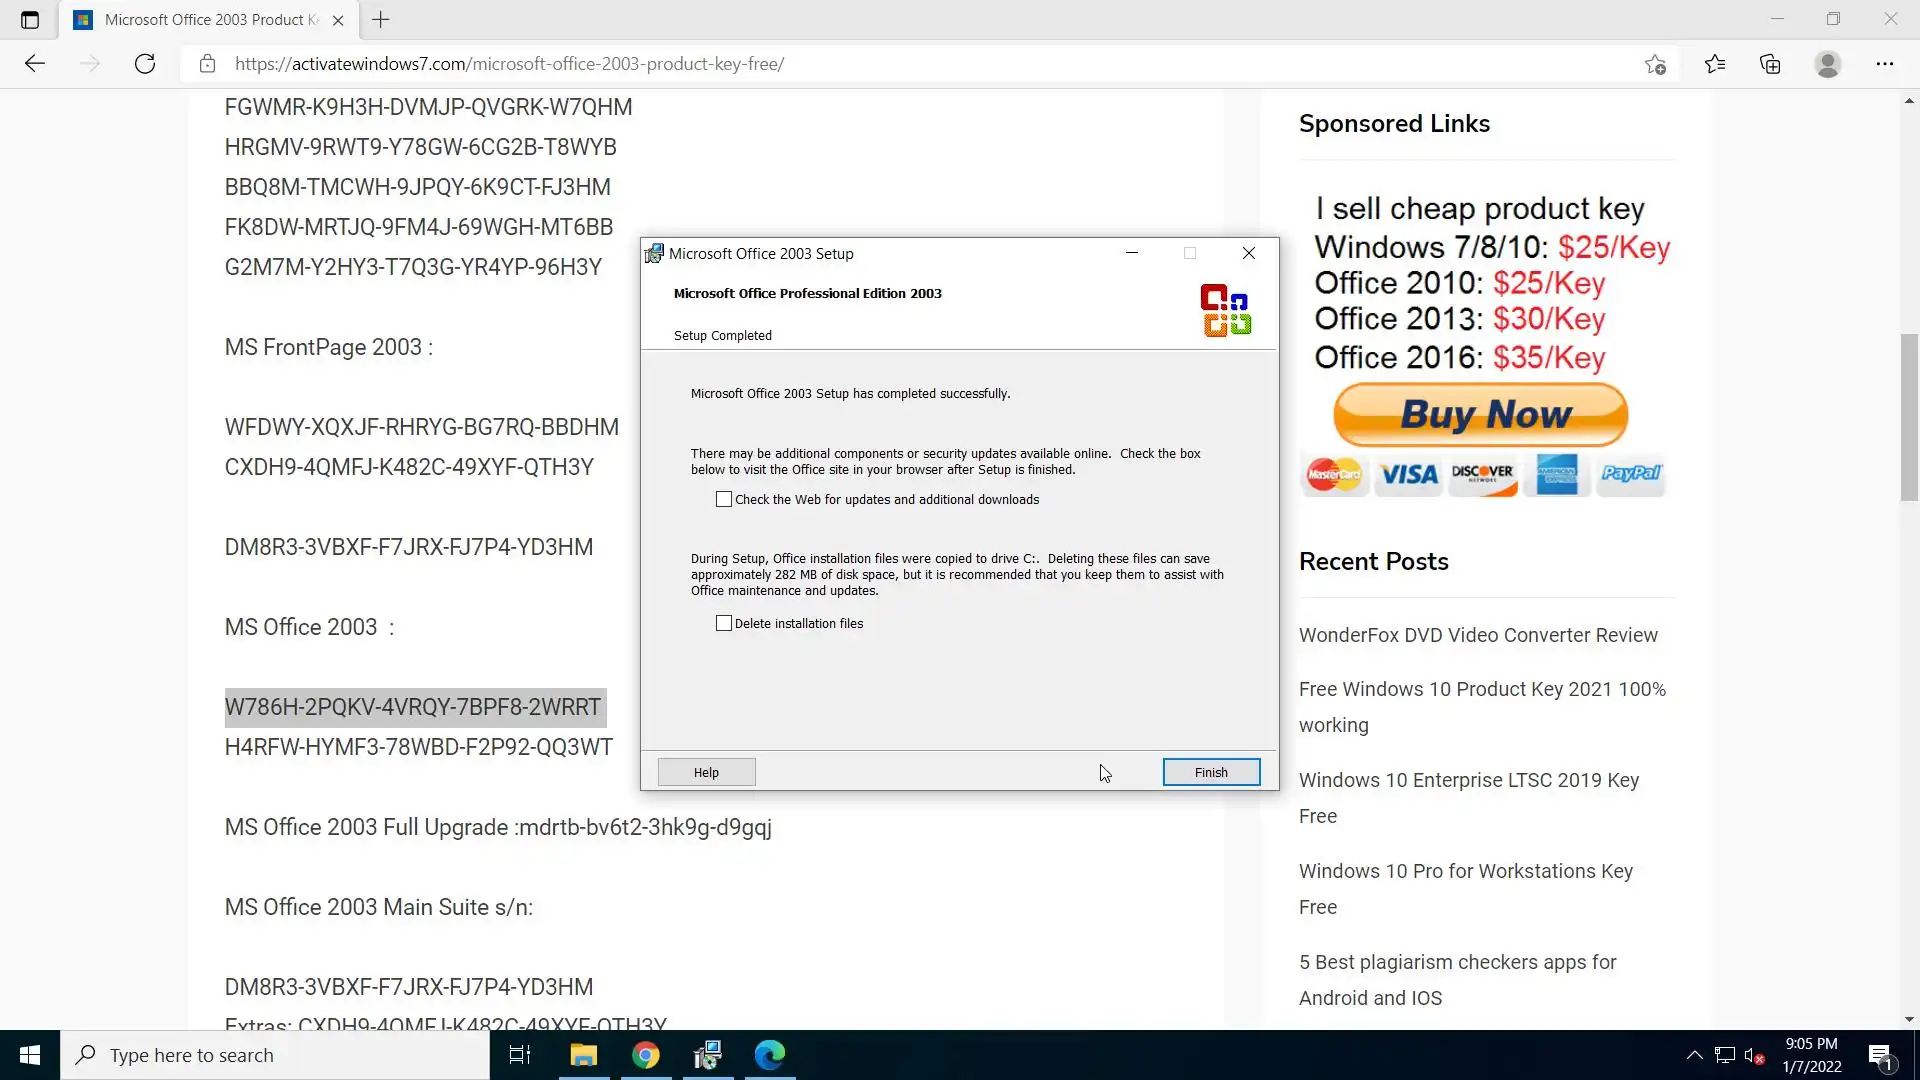Go back using the back arrow
The width and height of the screenshot is (1920, 1080).
pos(35,64)
